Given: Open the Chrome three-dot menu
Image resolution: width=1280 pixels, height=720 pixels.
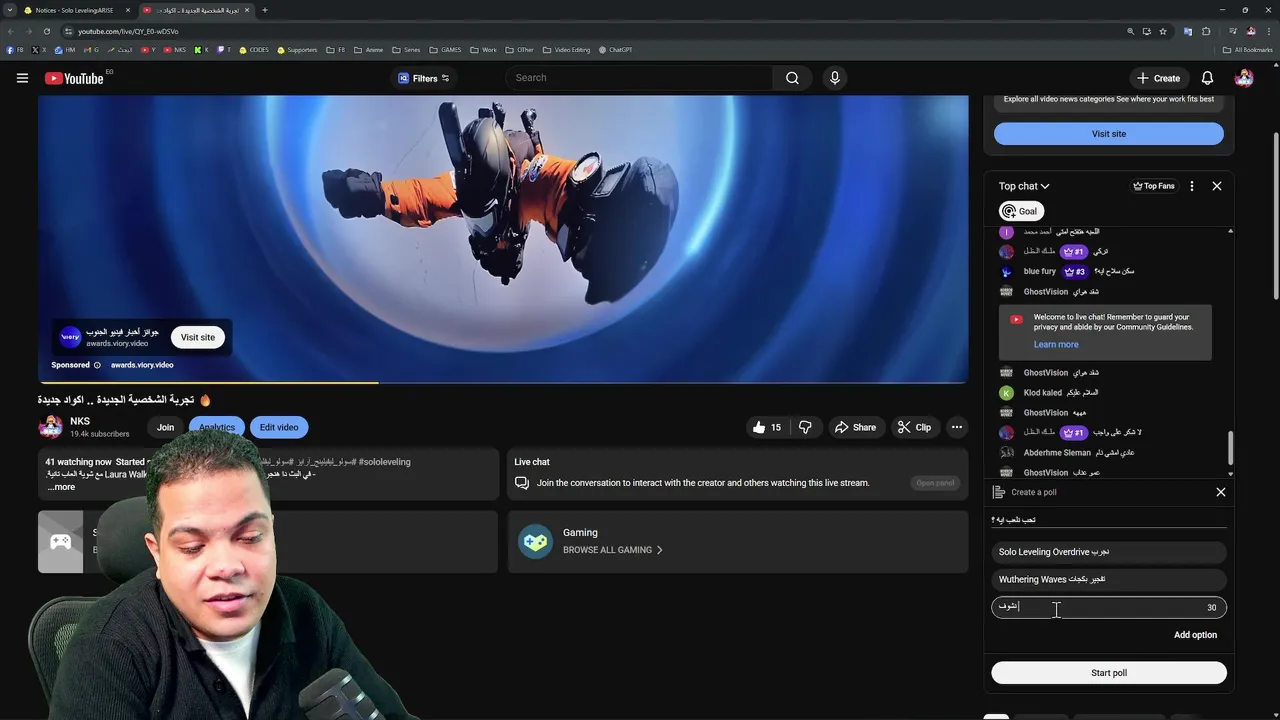Looking at the screenshot, I should click(1269, 31).
